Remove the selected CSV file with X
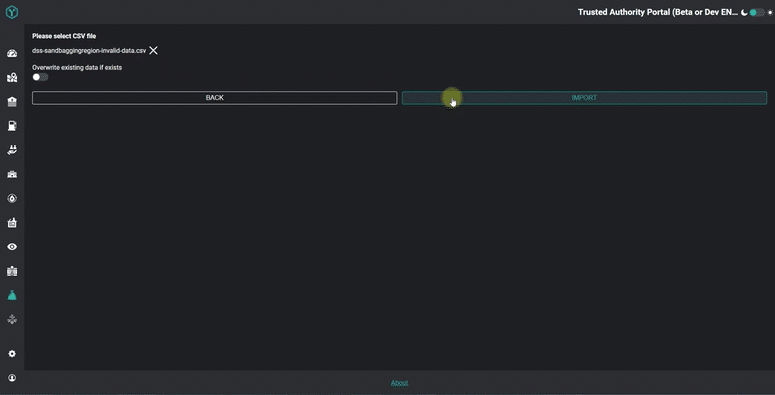The height and width of the screenshot is (395, 775). tap(154, 50)
